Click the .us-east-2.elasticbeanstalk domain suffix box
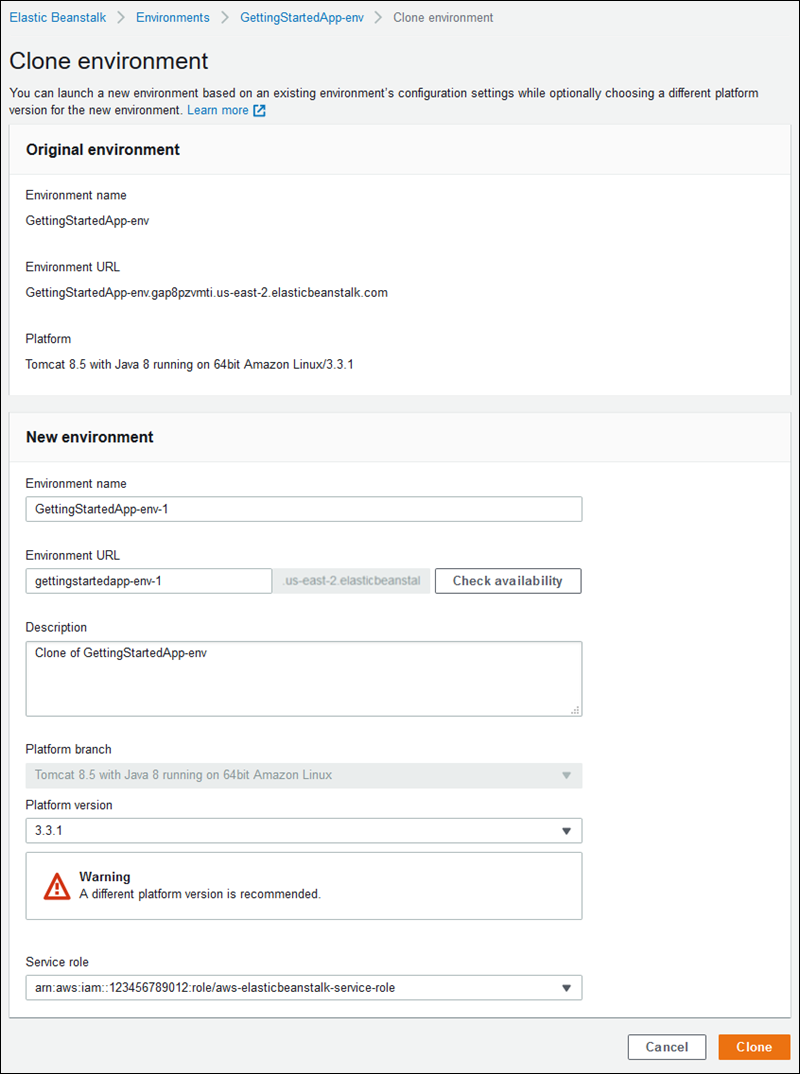Screen dimensions: 800x1074 pyautogui.click(x=353, y=581)
